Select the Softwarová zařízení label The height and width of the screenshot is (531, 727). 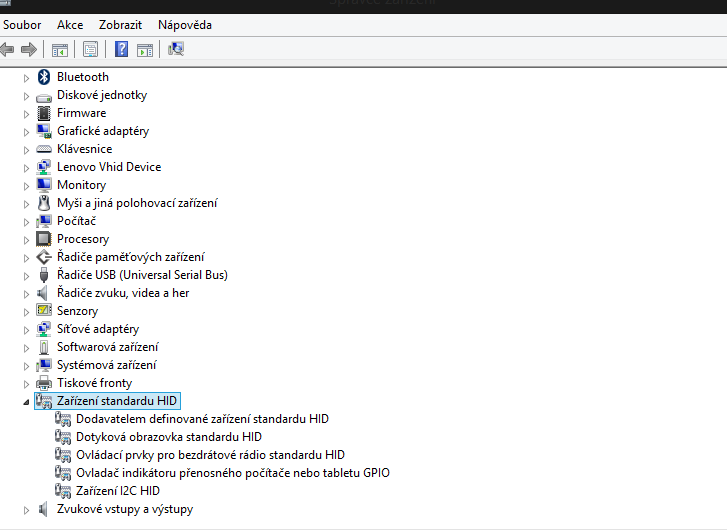tap(108, 347)
